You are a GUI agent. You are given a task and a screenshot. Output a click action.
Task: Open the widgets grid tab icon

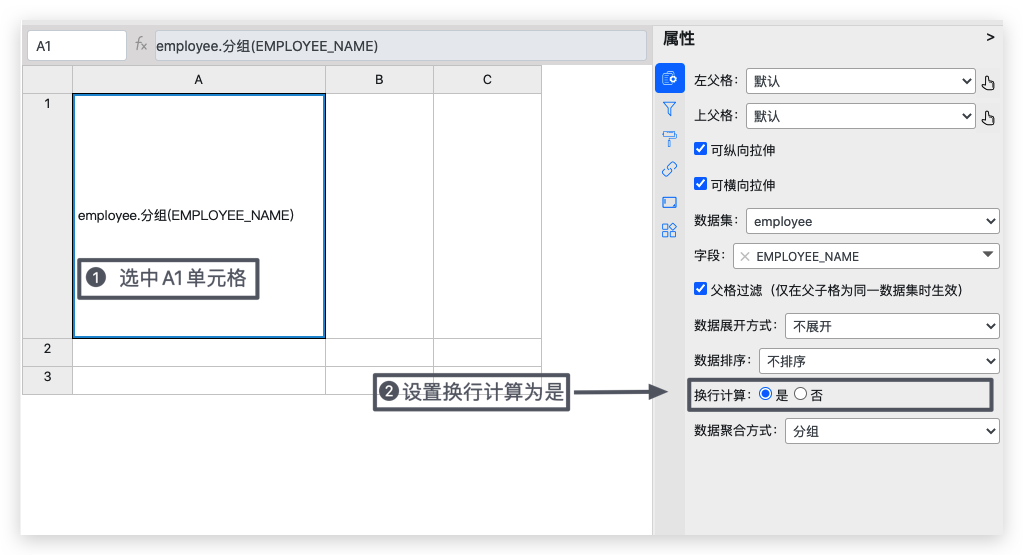669,230
